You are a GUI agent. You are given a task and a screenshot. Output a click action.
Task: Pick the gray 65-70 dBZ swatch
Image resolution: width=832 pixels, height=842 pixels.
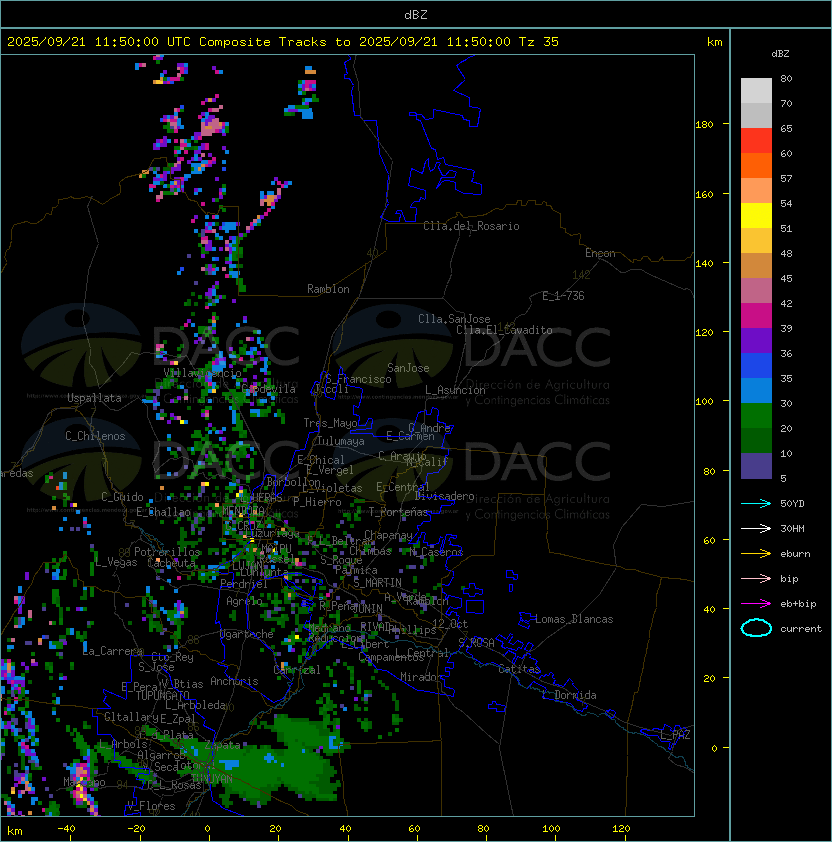(756, 115)
